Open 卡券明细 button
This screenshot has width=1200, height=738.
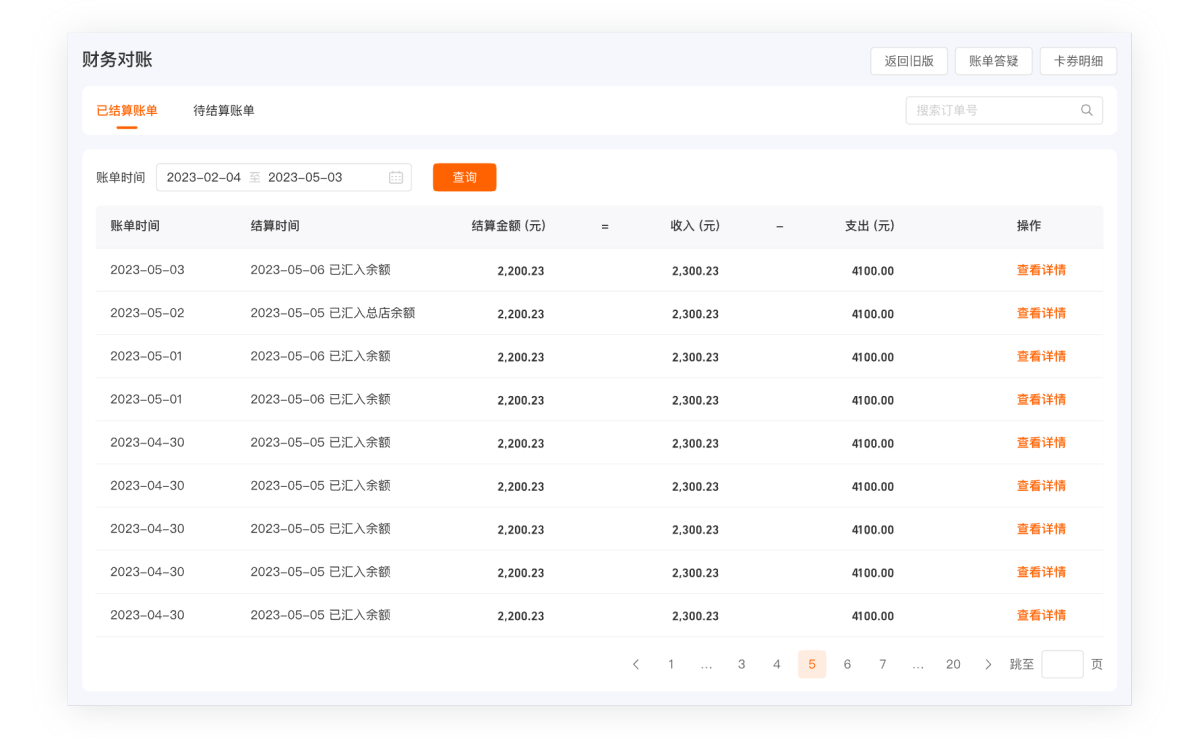pos(1078,61)
